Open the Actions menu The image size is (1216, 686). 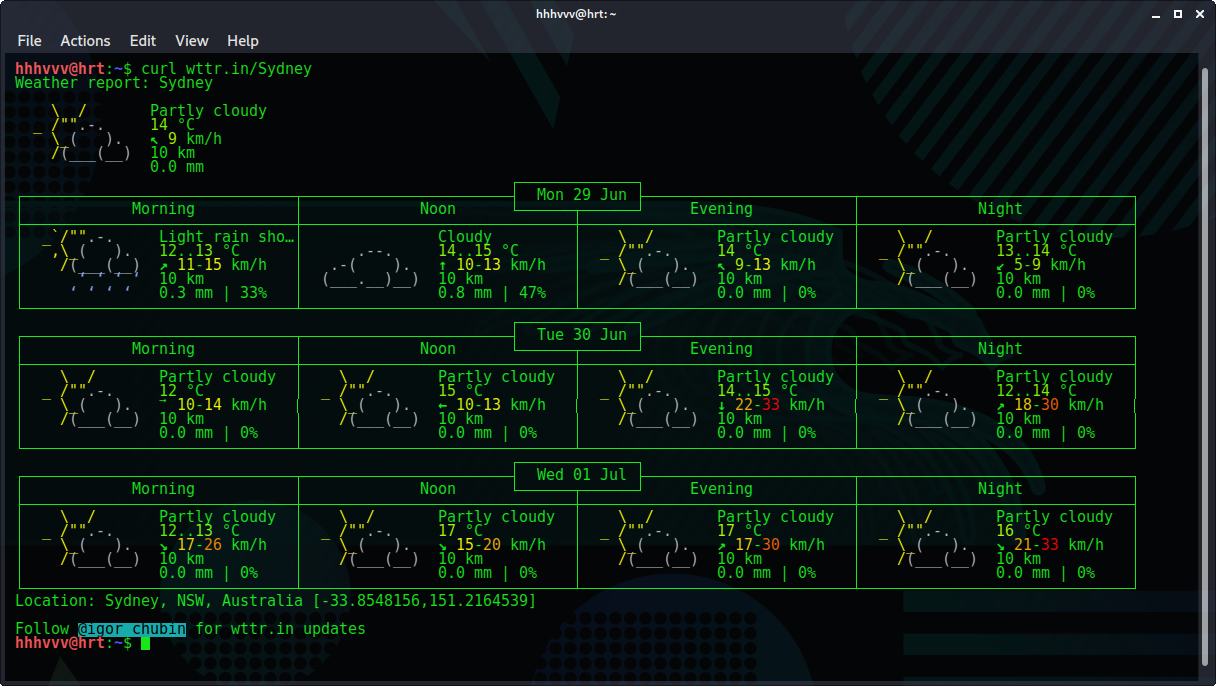(x=85, y=41)
